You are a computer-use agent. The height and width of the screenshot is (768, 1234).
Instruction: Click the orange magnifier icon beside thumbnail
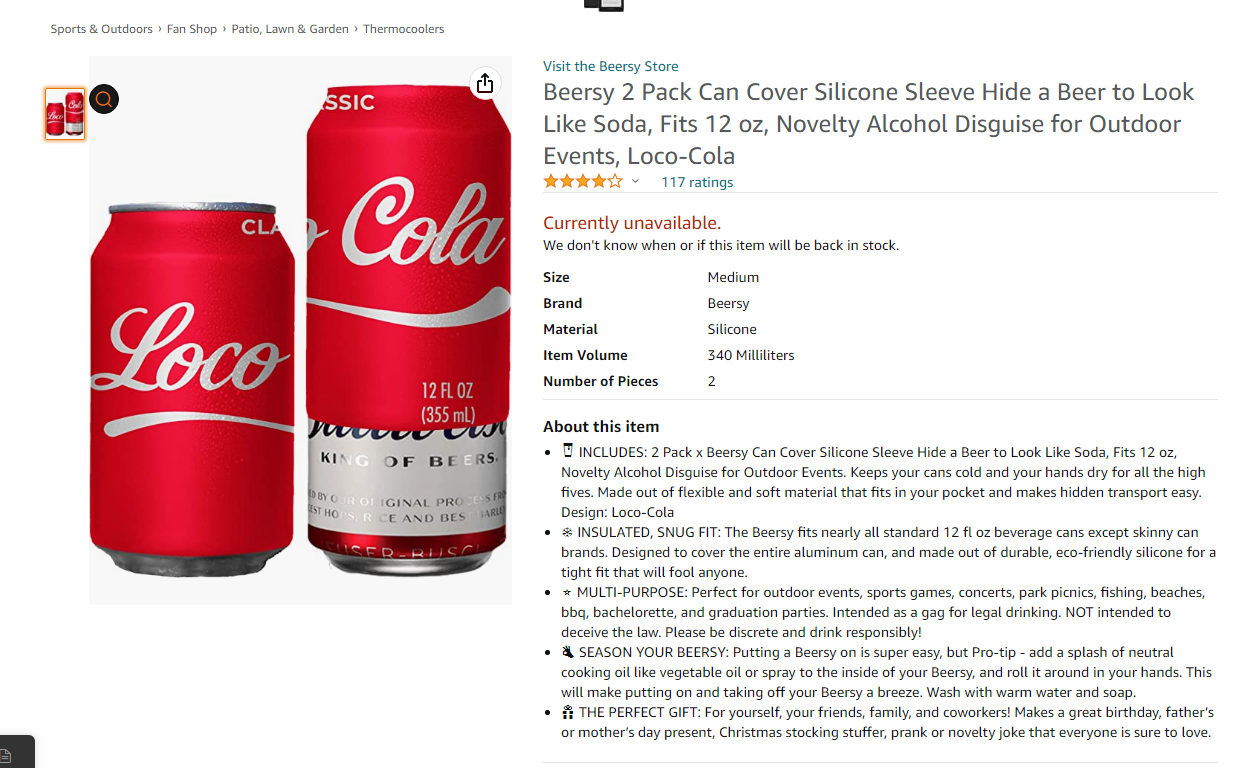coord(104,99)
